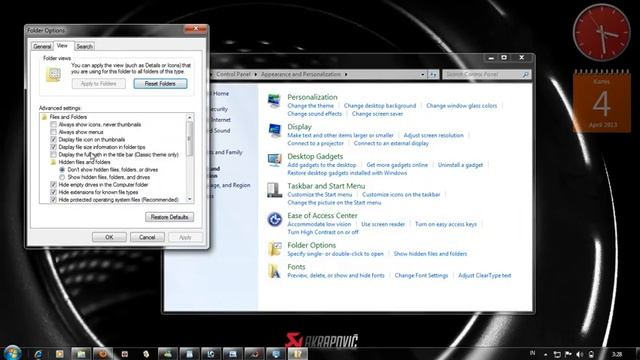Confirm Folder Options with OK

pyautogui.click(x=109, y=237)
